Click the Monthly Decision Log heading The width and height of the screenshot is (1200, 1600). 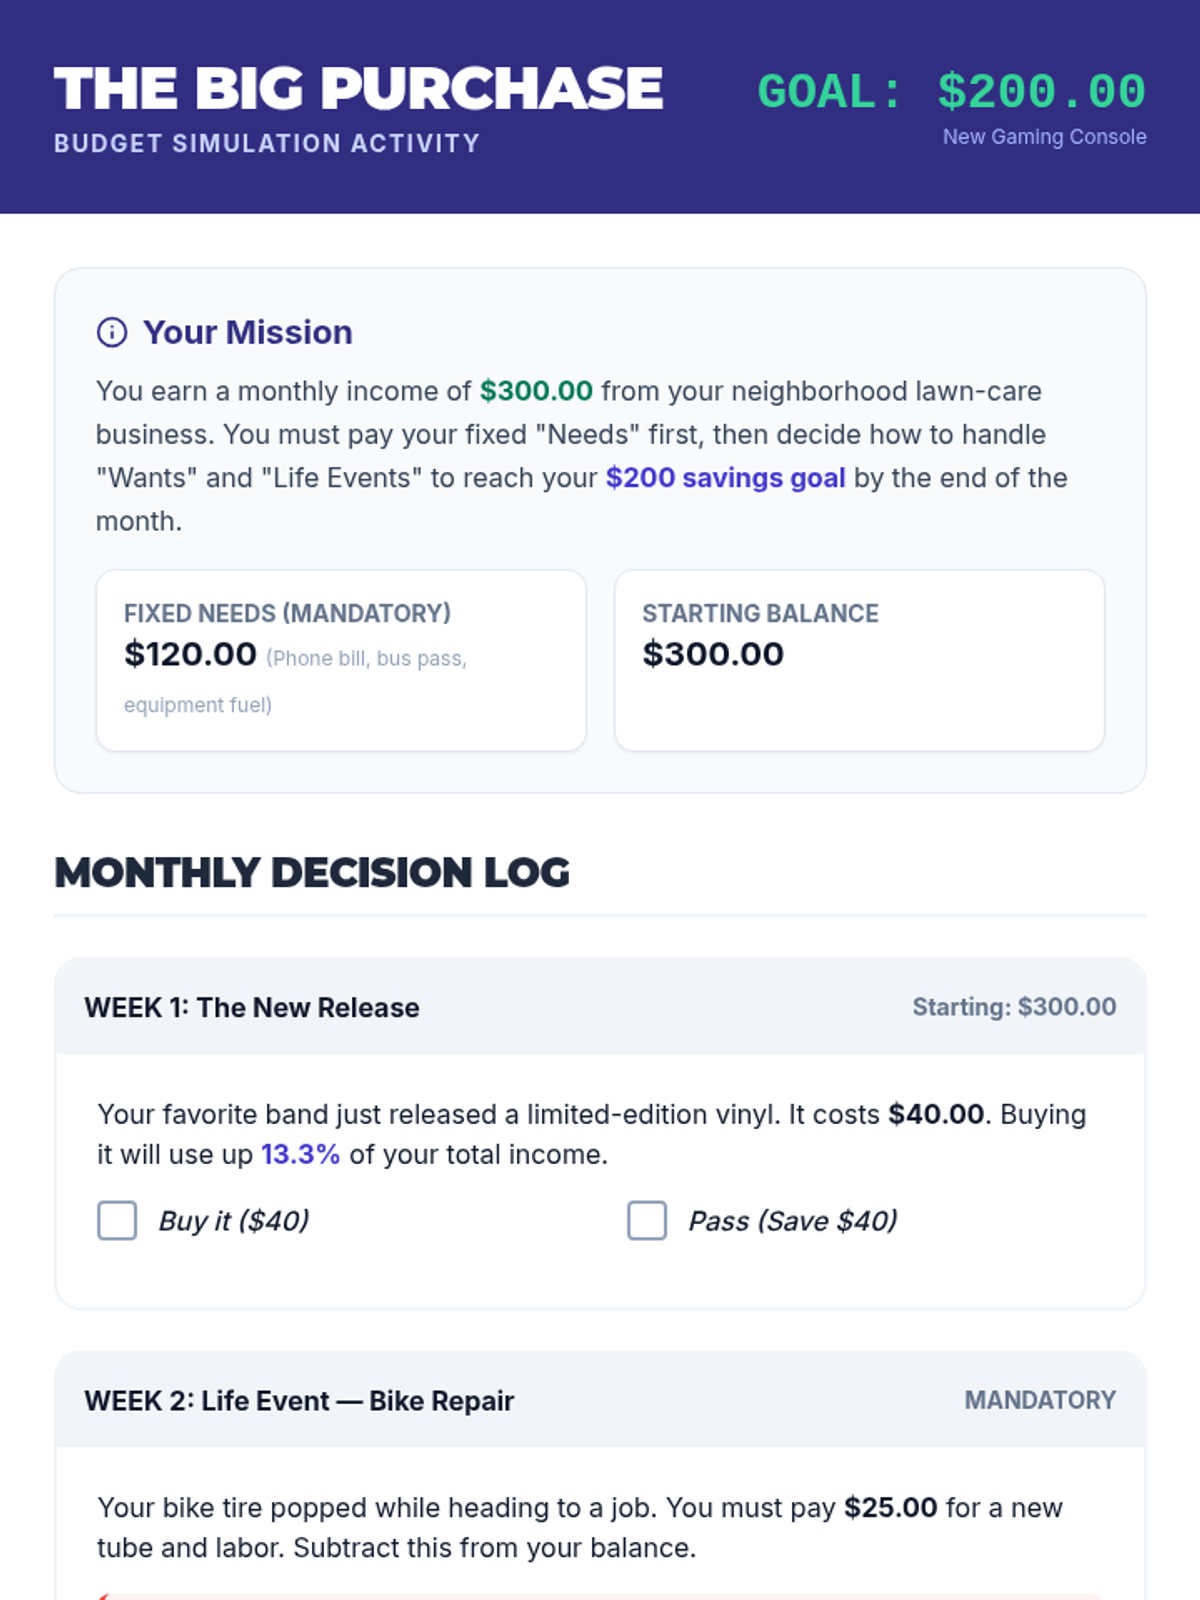coord(312,873)
